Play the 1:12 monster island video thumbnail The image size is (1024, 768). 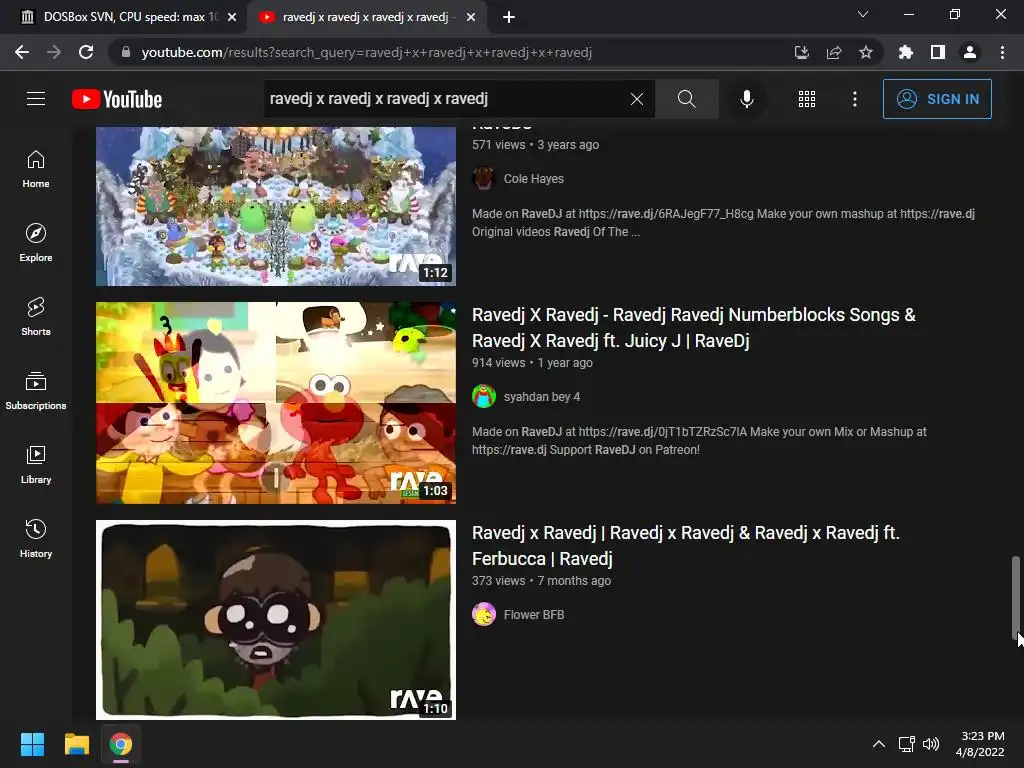click(276, 206)
